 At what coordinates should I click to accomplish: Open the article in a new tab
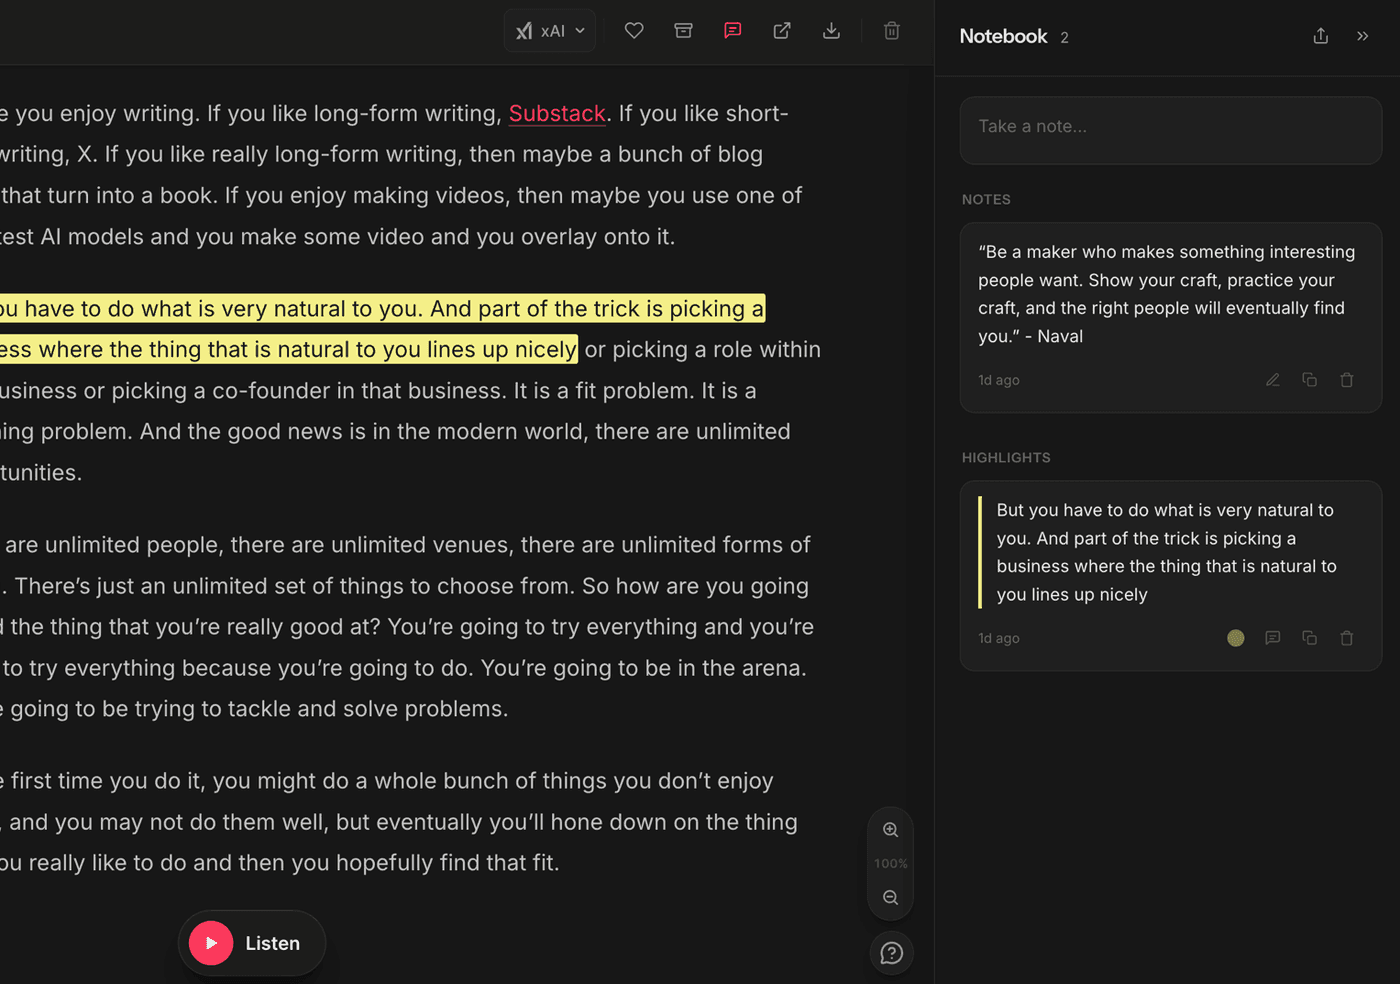(782, 31)
